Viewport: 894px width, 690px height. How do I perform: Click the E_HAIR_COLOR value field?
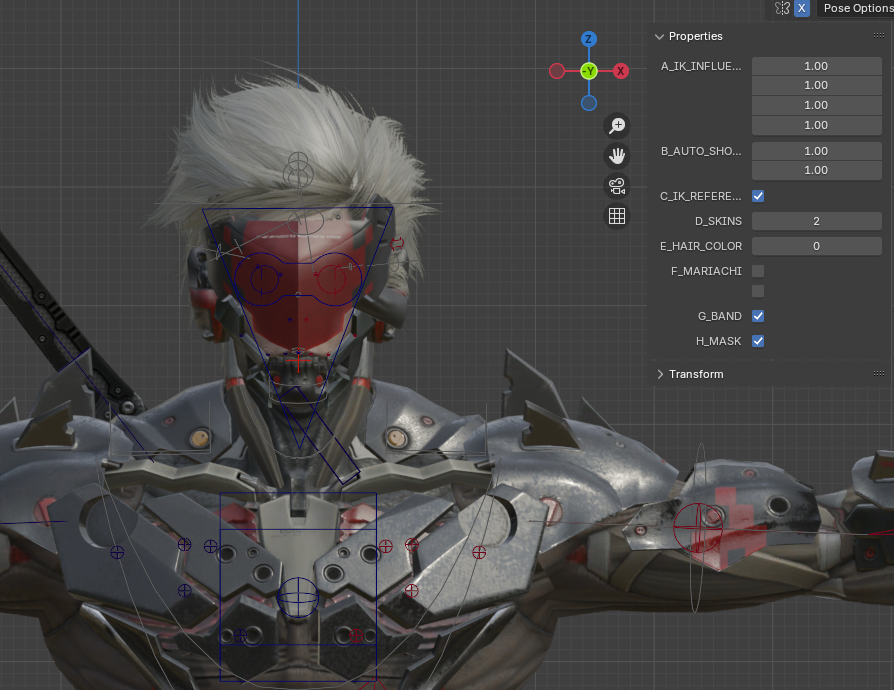pos(816,246)
